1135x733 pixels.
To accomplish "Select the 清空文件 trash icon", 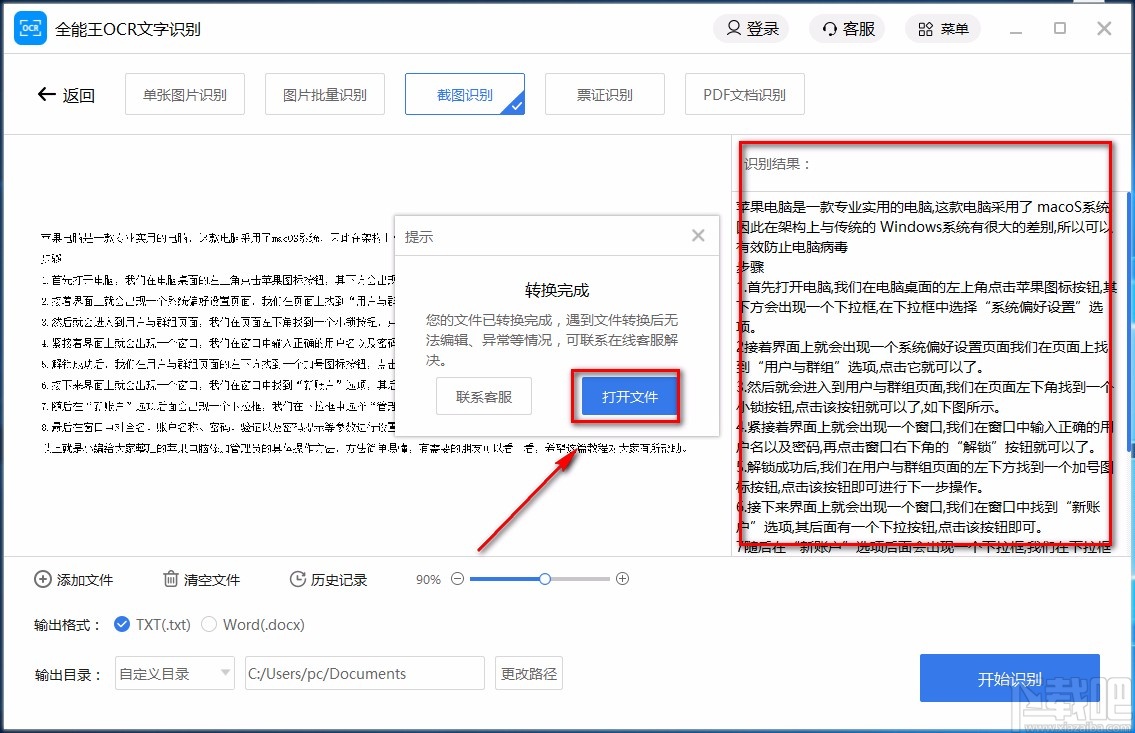I will click(x=170, y=579).
